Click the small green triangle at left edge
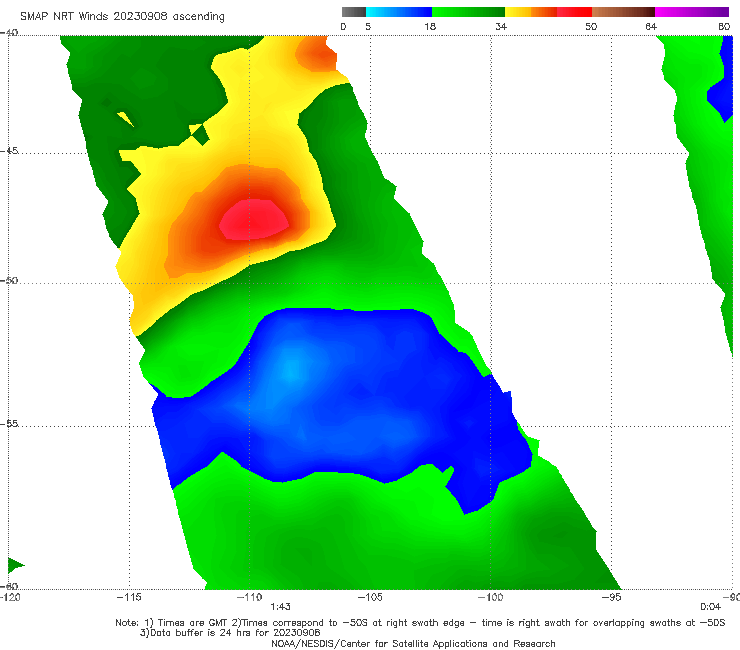This screenshot has height=650, width=740. pos(16,565)
